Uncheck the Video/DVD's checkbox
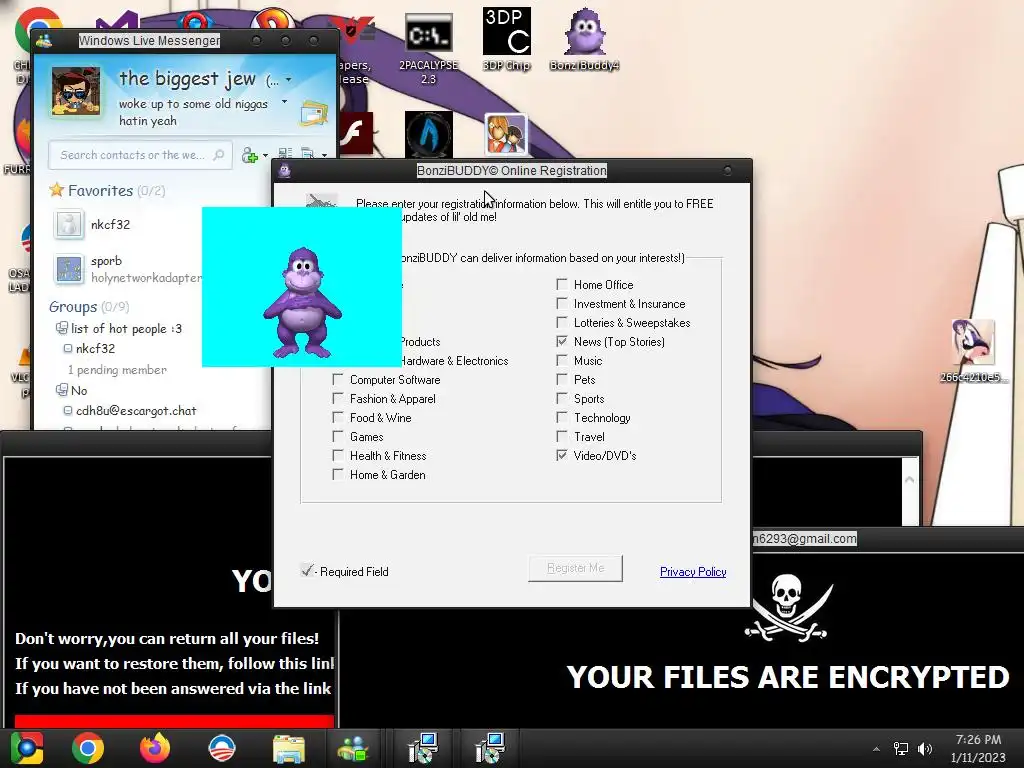This screenshot has height=768, width=1024. [562, 455]
